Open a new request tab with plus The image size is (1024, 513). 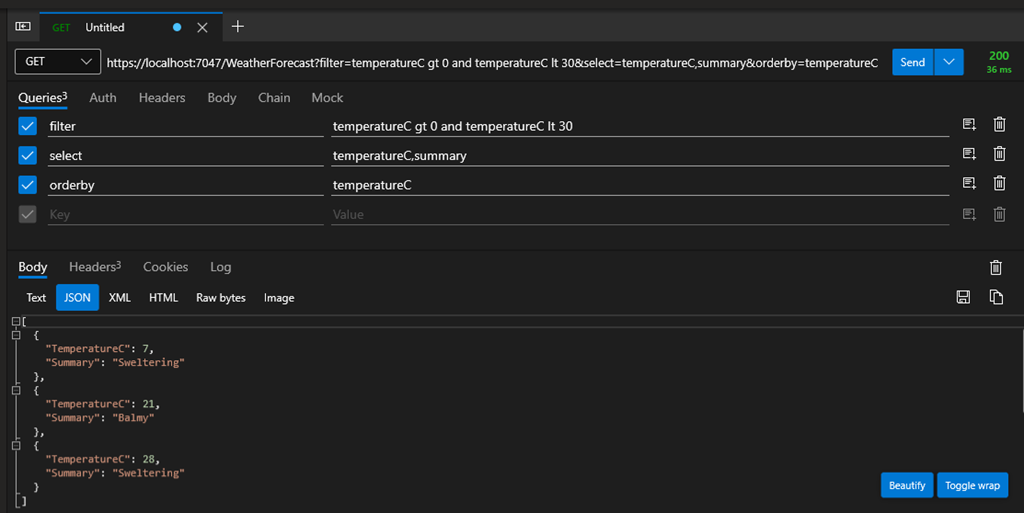coord(237,27)
